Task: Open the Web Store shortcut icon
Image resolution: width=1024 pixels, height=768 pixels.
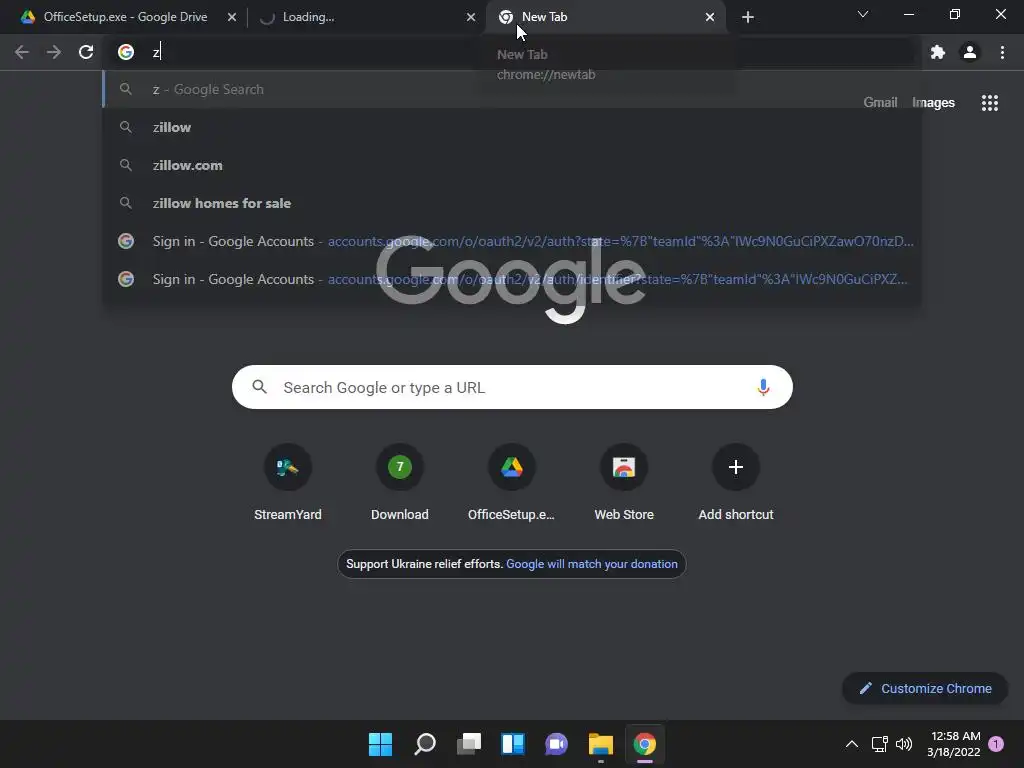Action: pos(624,467)
